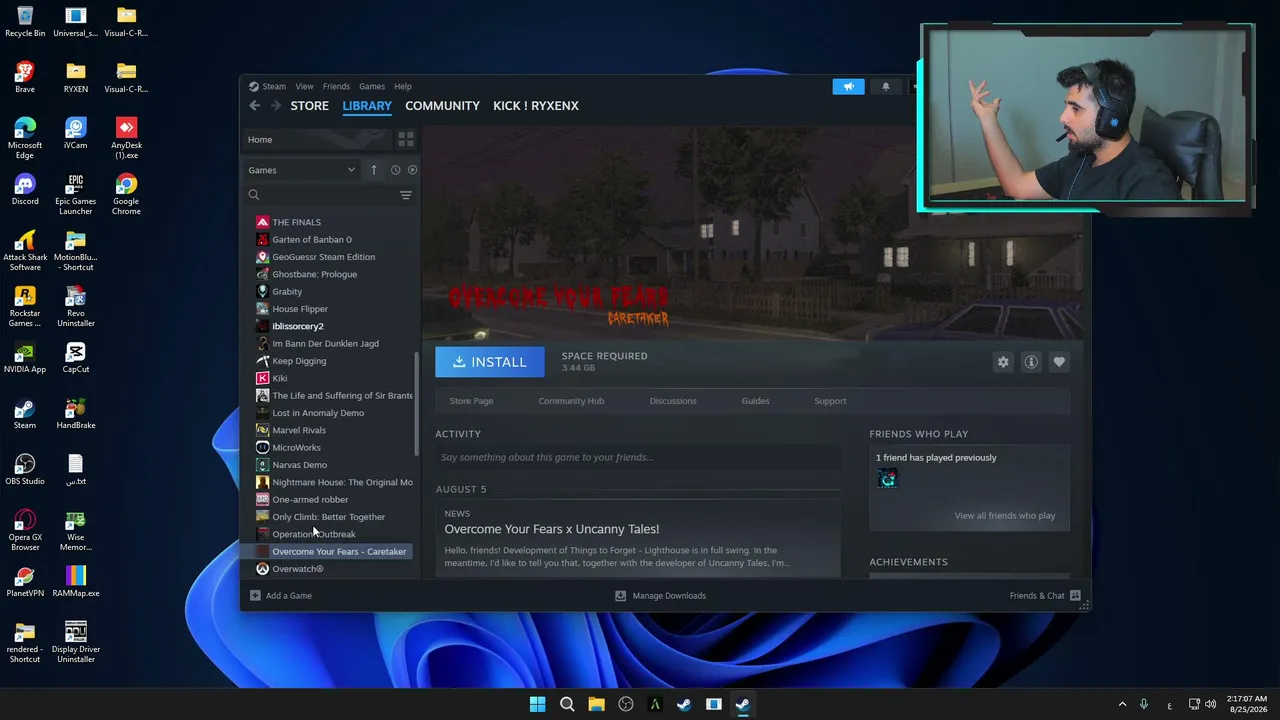Select the Opera GX Browser desktop icon

[25, 531]
